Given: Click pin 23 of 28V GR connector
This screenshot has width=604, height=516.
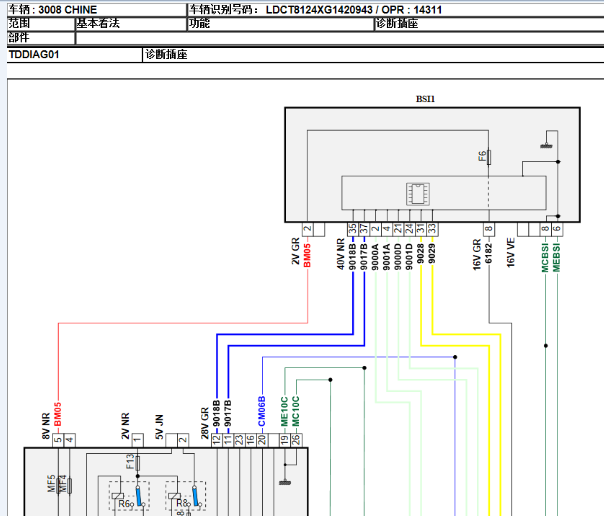Looking at the screenshot, I should point(239,440).
